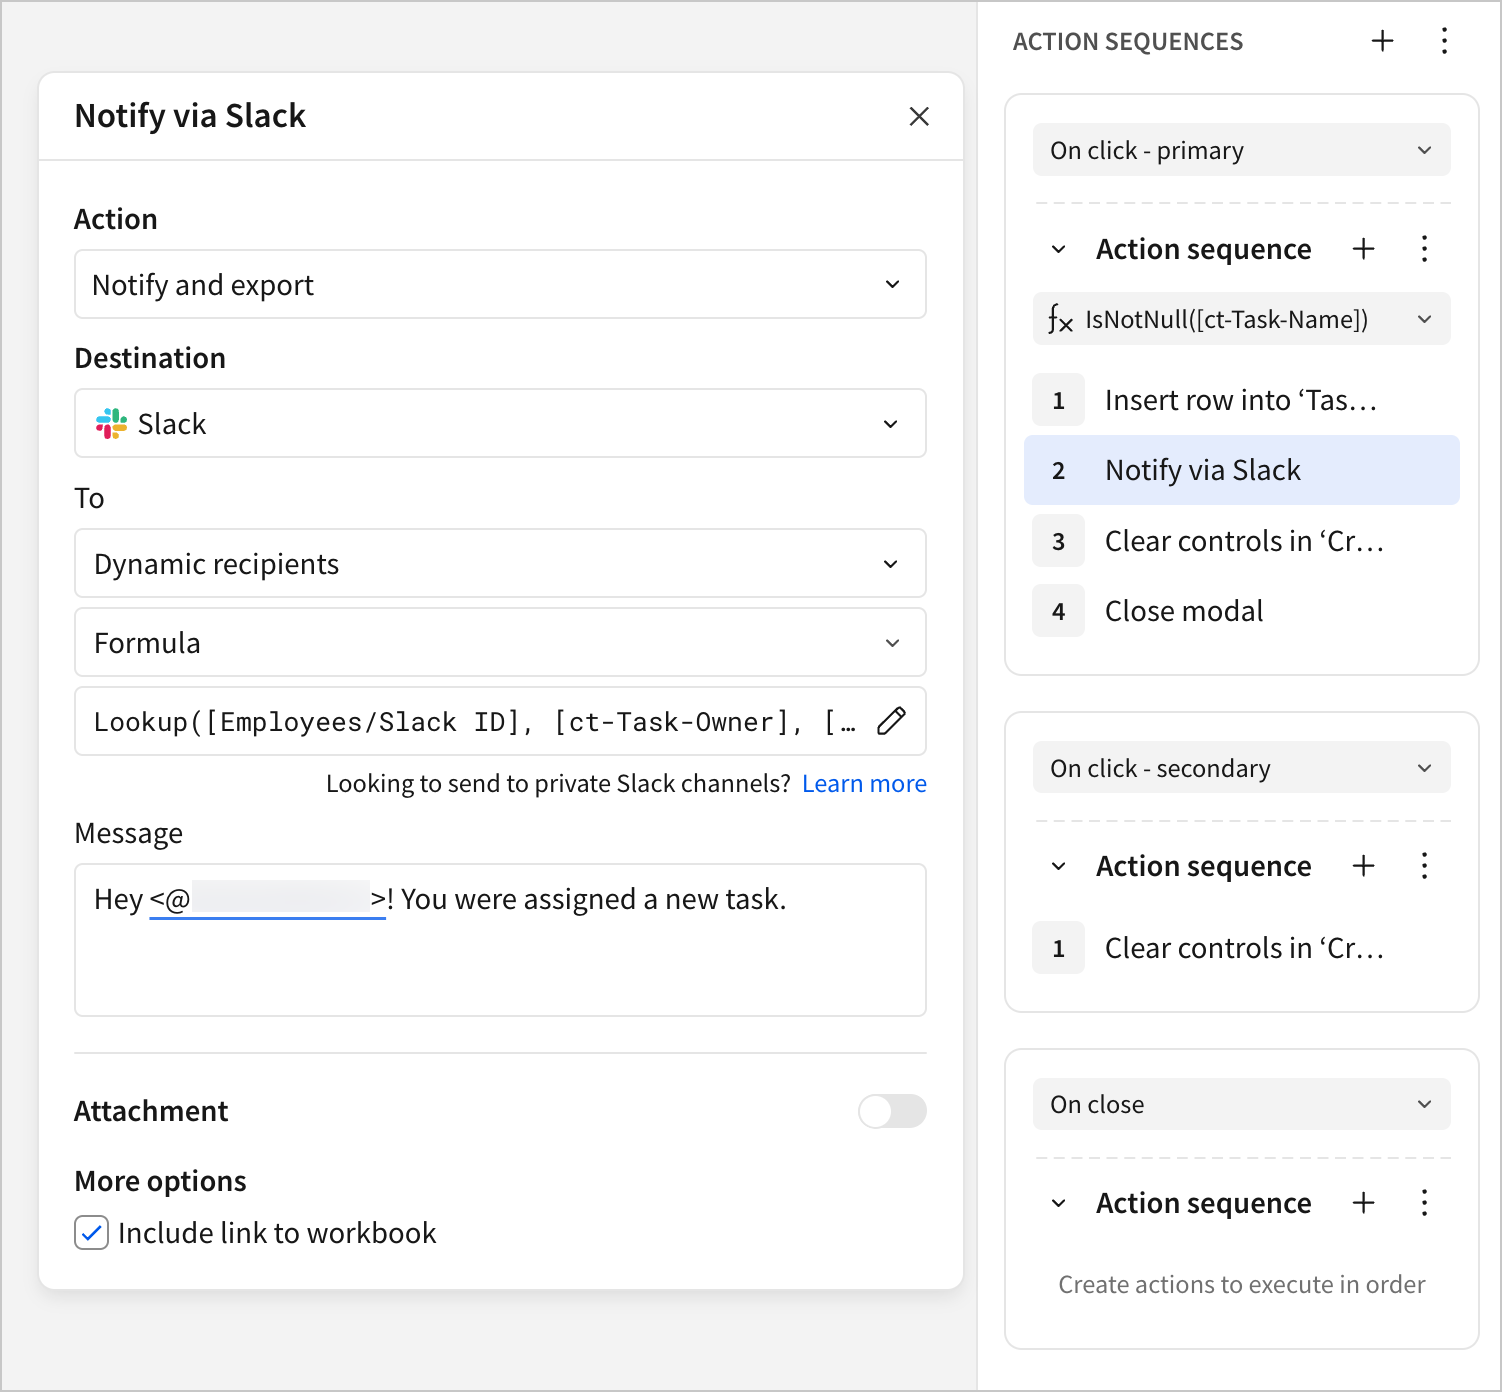Image resolution: width=1502 pixels, height=1392 pixels.
Task: Add an action to the On close sequence
Action: pos(1364,1203)
